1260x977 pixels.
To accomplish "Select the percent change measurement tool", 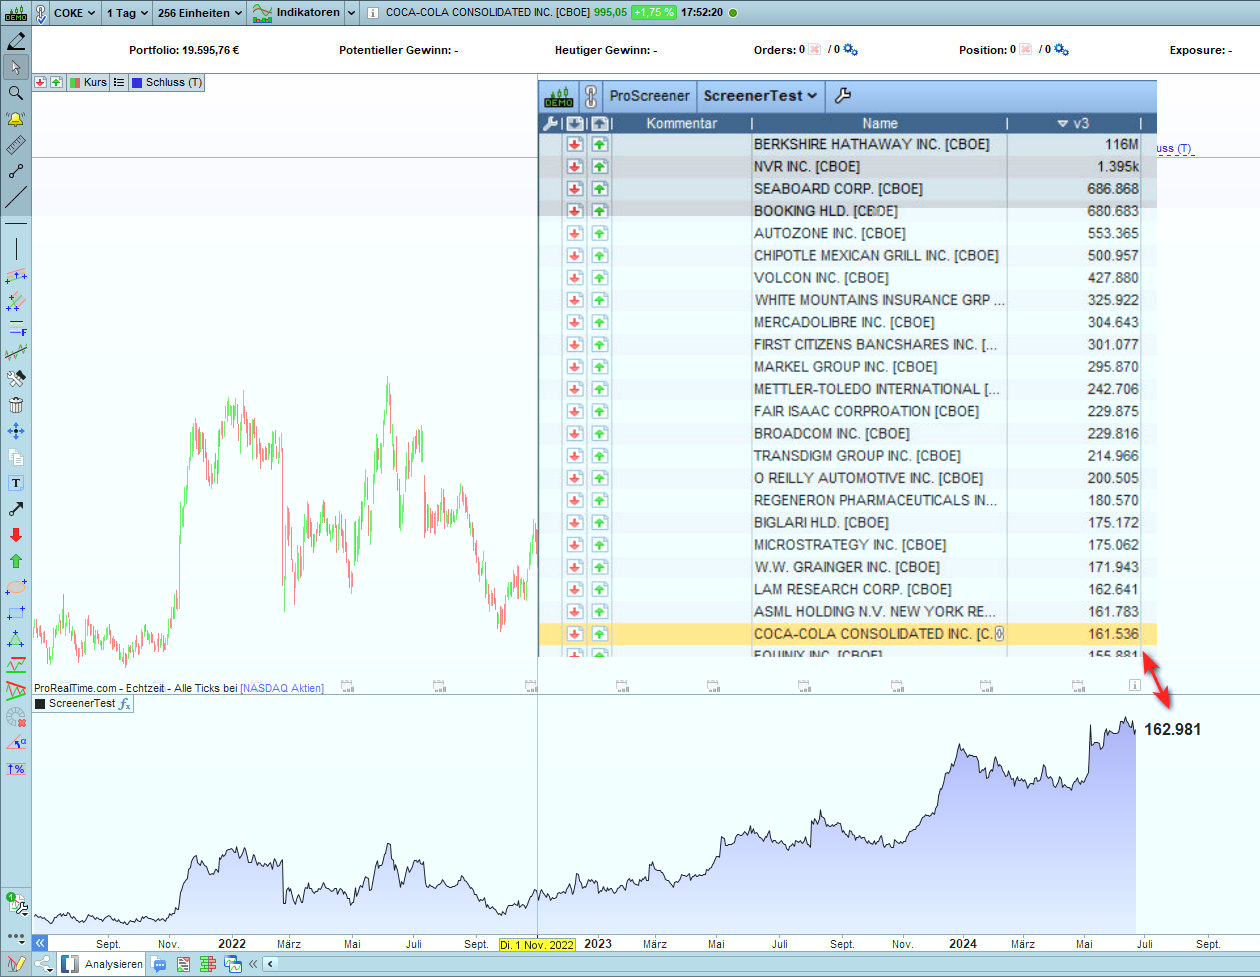I will point(16,769).
